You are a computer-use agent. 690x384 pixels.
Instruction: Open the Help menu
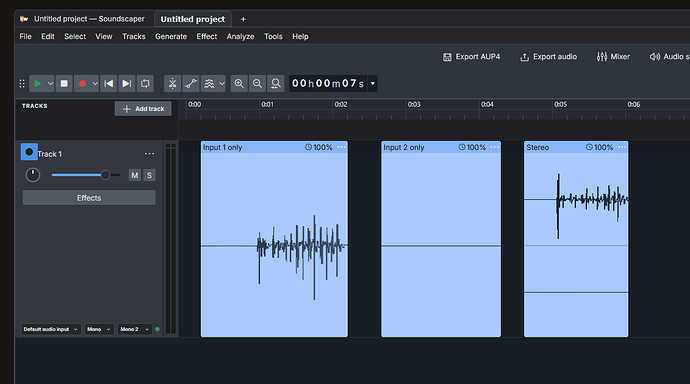pos(300,37)
